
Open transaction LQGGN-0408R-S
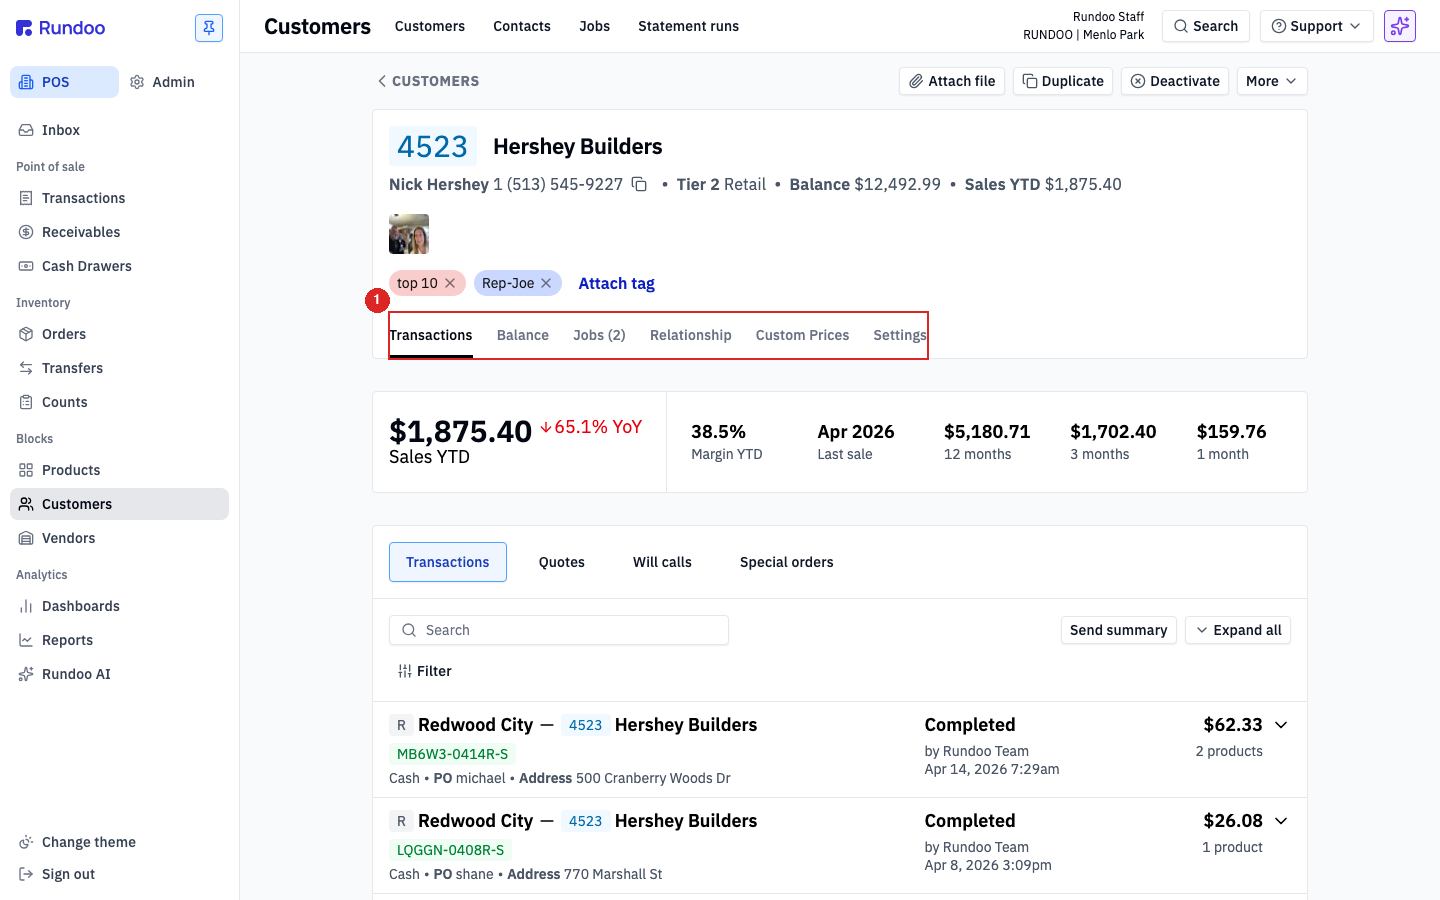(450, 850)
